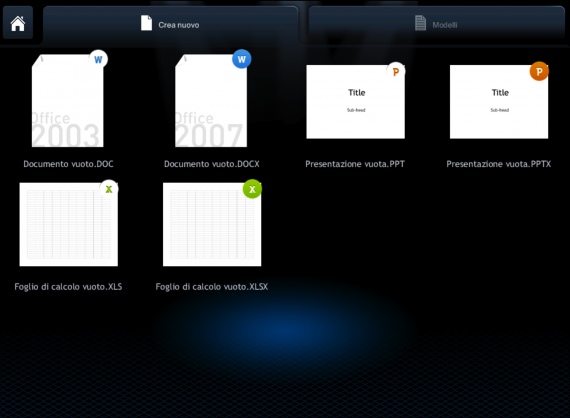Click lined document icon beside Modelli
Viewport: 570px width, 418px height.
tap(421, 23)
